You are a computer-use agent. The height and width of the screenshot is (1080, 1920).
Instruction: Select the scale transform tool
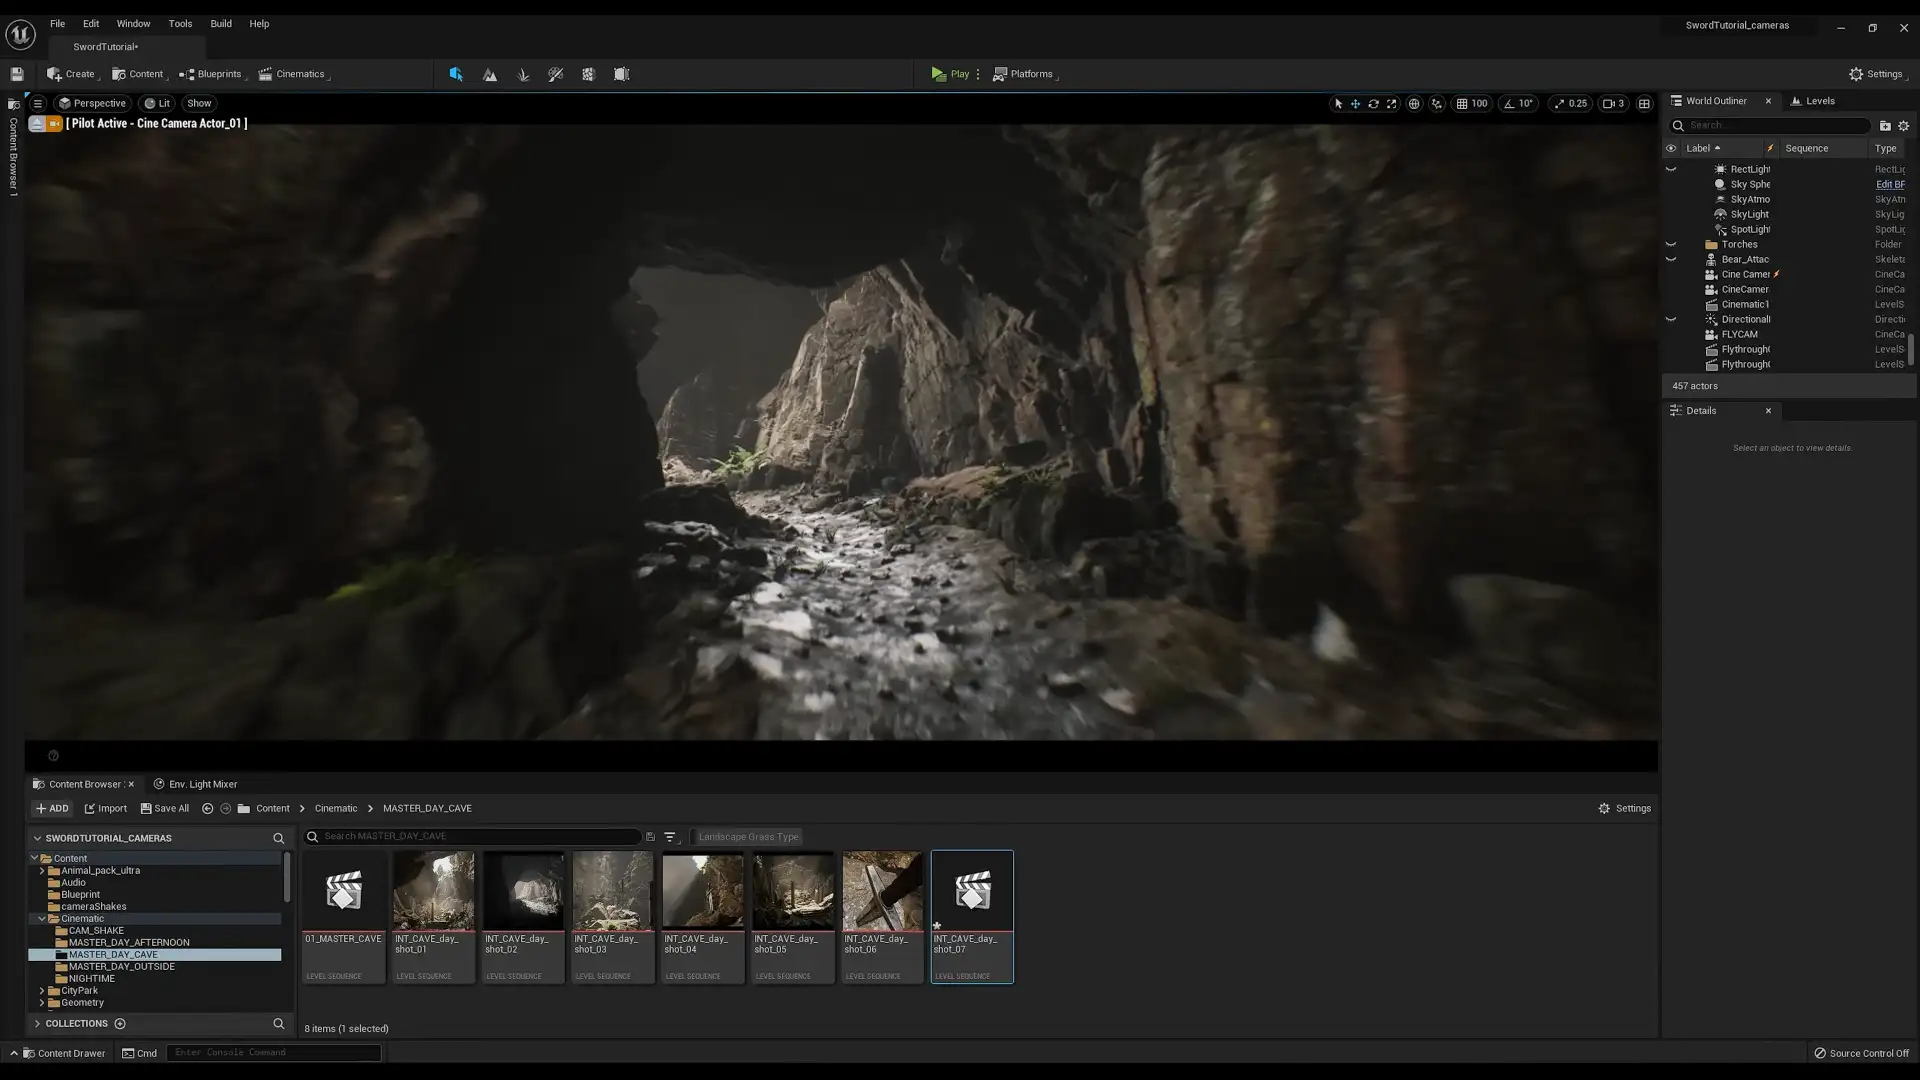[1391, 103]
